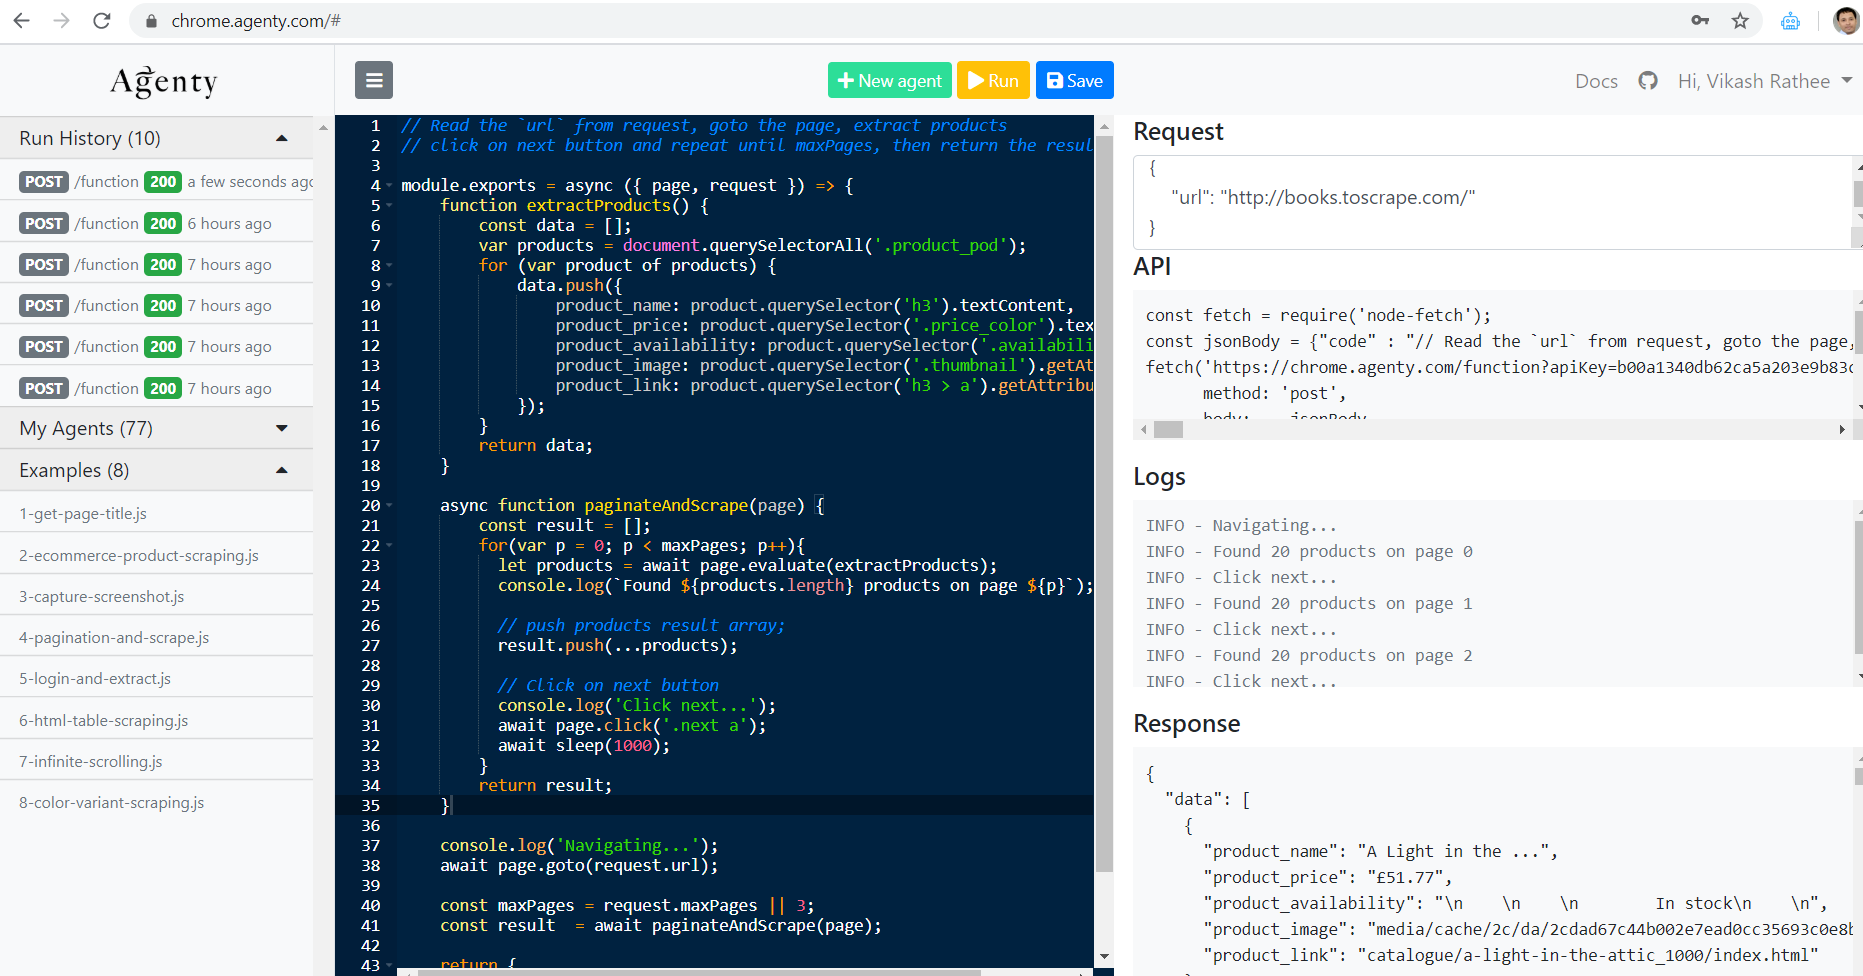Collapse the Examples section

280,469
